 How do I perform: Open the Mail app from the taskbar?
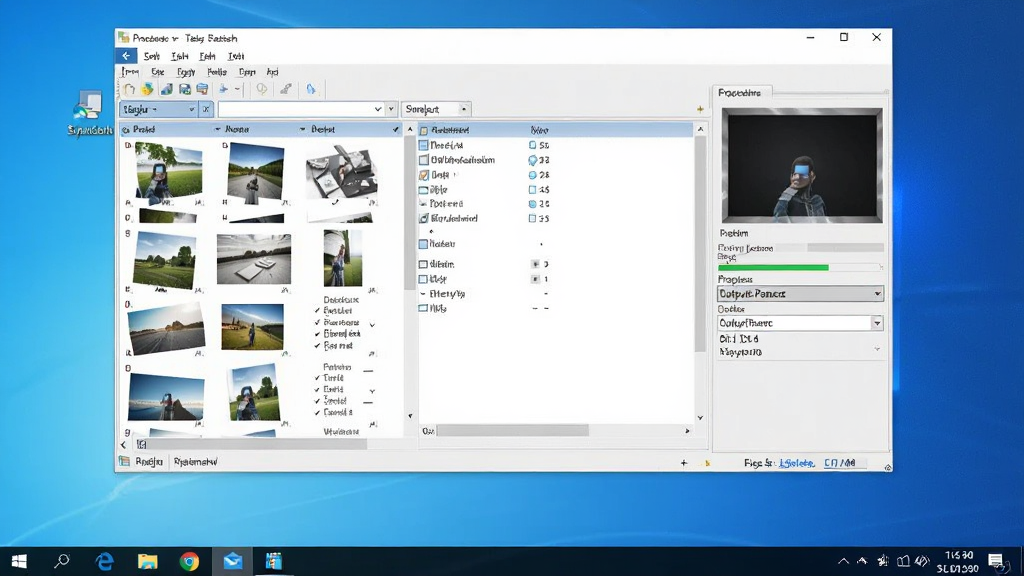232,562
